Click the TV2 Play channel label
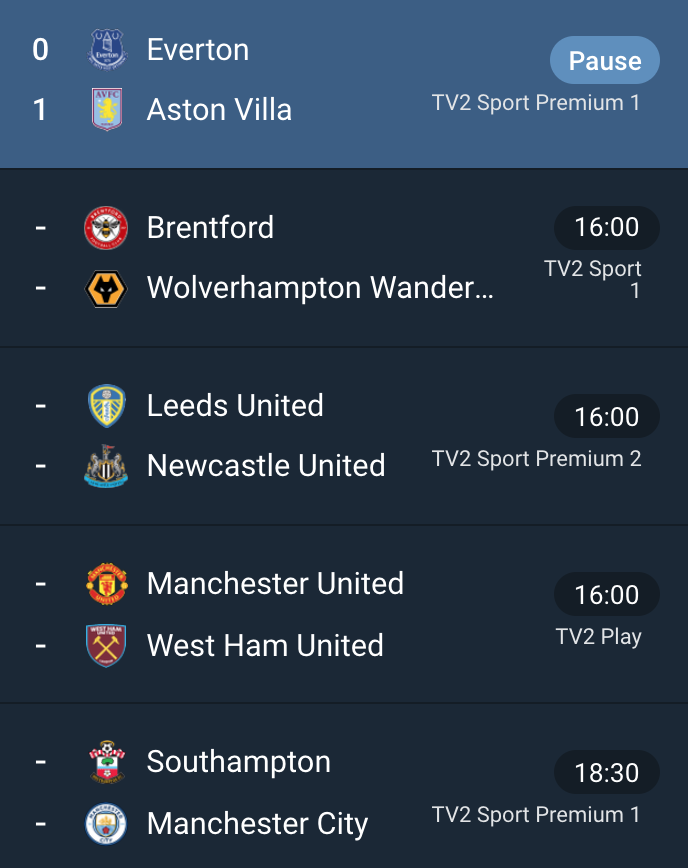This screenshot has width=688, height=868. (598, 637)
